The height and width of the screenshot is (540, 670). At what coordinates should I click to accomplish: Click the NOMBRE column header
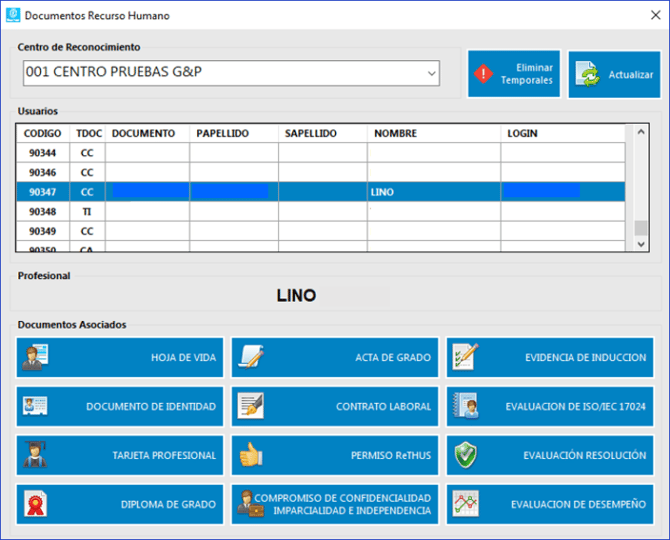click(x=434, y=133)
